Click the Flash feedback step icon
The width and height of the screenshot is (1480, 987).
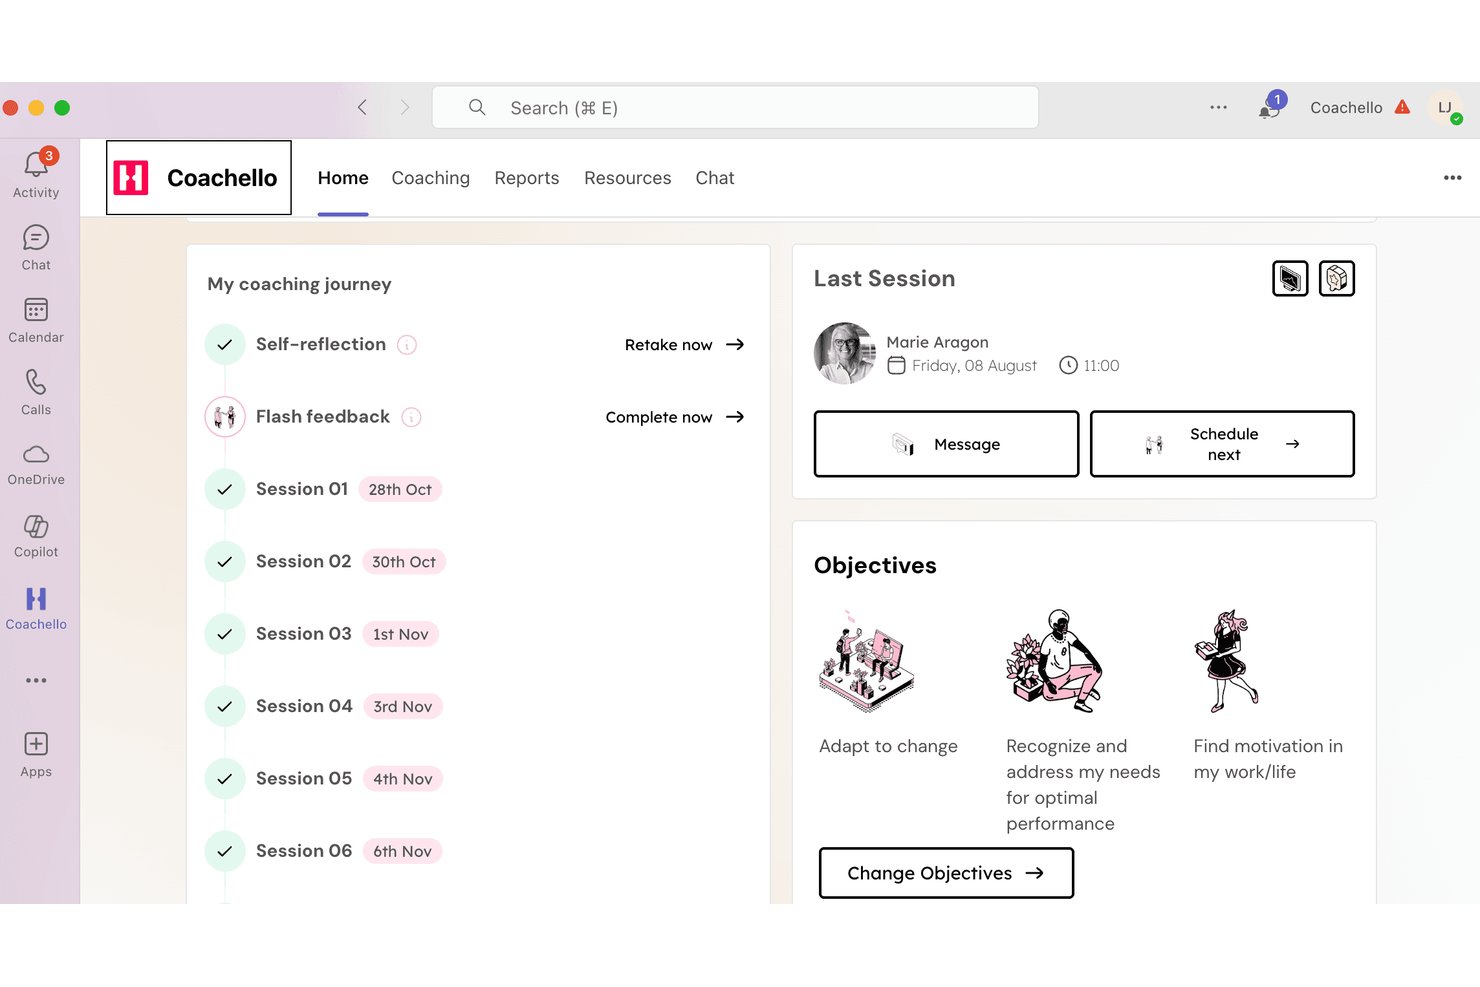(x=225, y=417)
